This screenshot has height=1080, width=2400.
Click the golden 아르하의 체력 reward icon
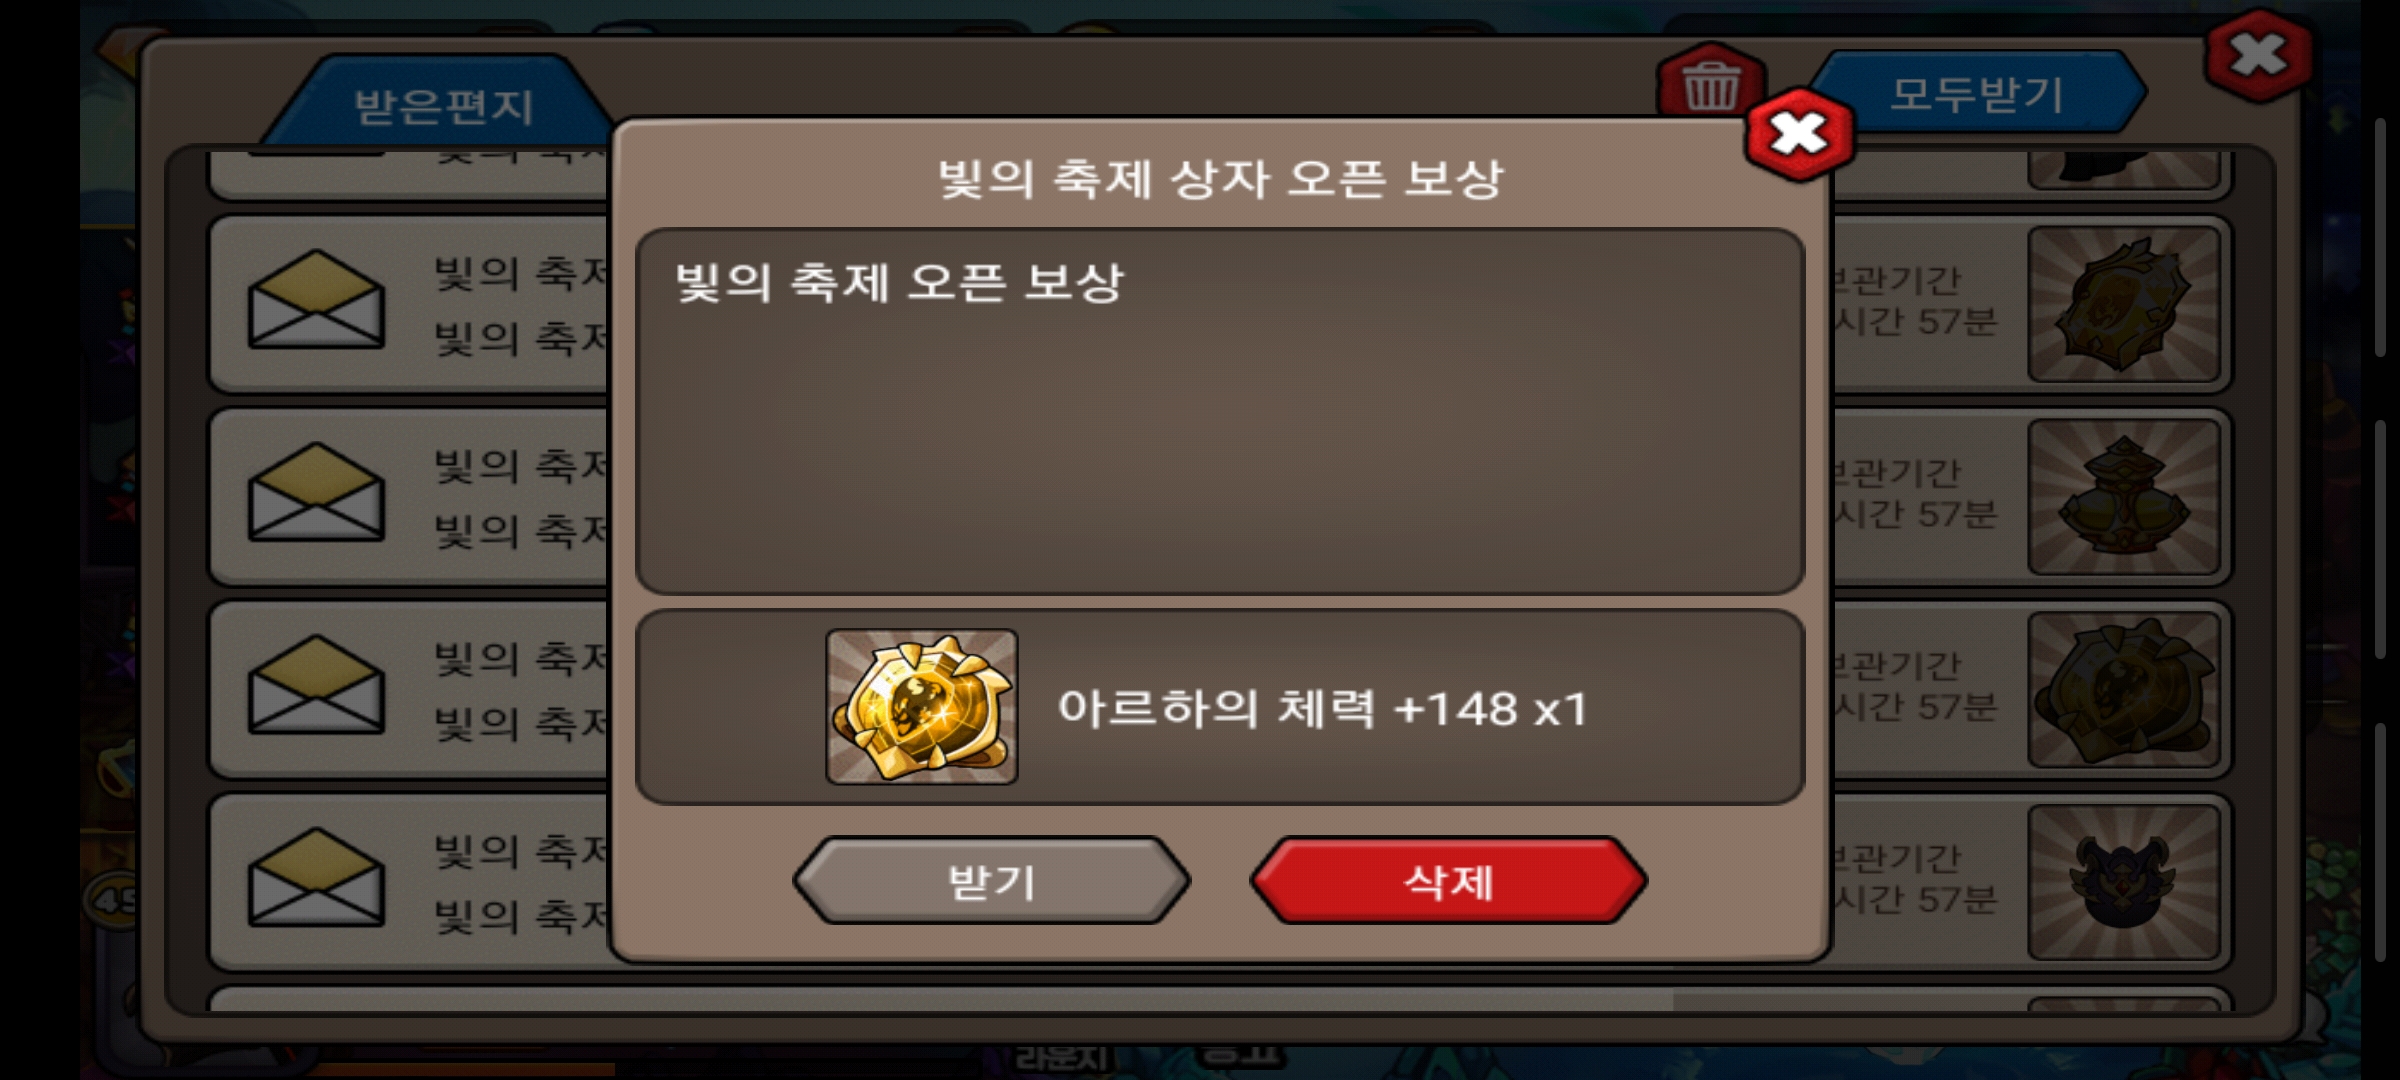(x=921, y=707)
